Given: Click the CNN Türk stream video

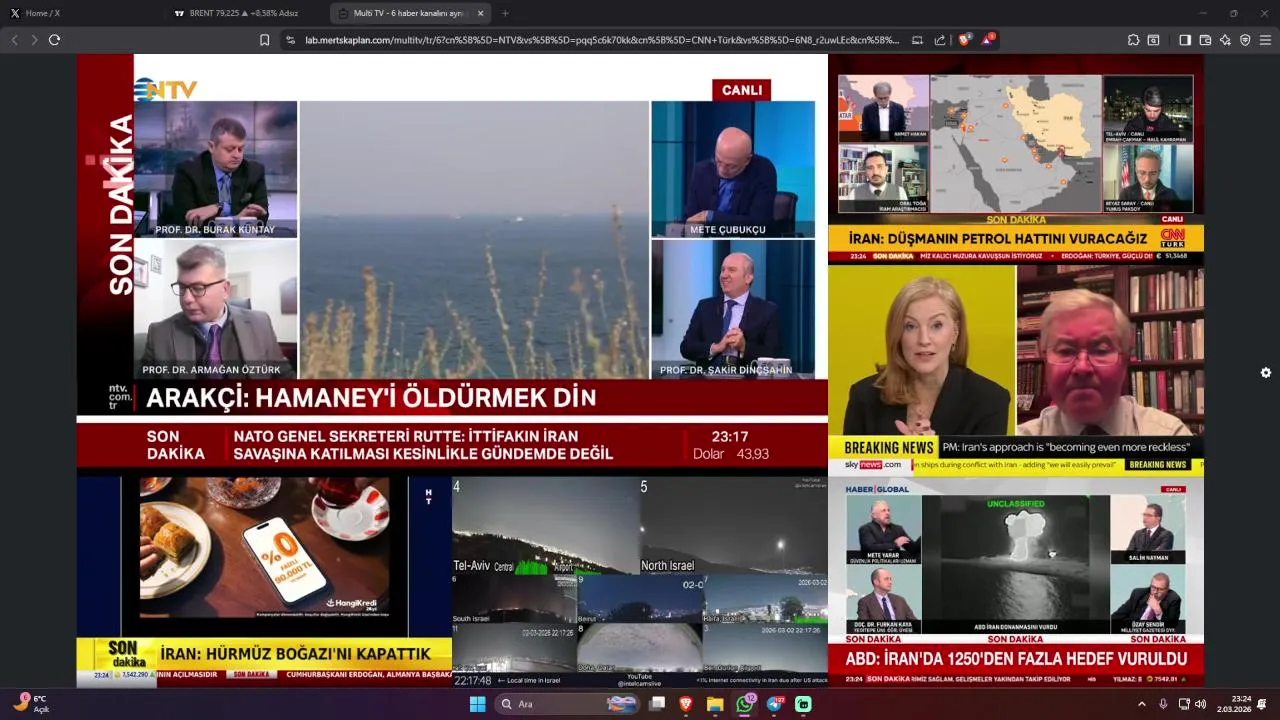Looking at the screenshot, I should (x=1016, y=158).
